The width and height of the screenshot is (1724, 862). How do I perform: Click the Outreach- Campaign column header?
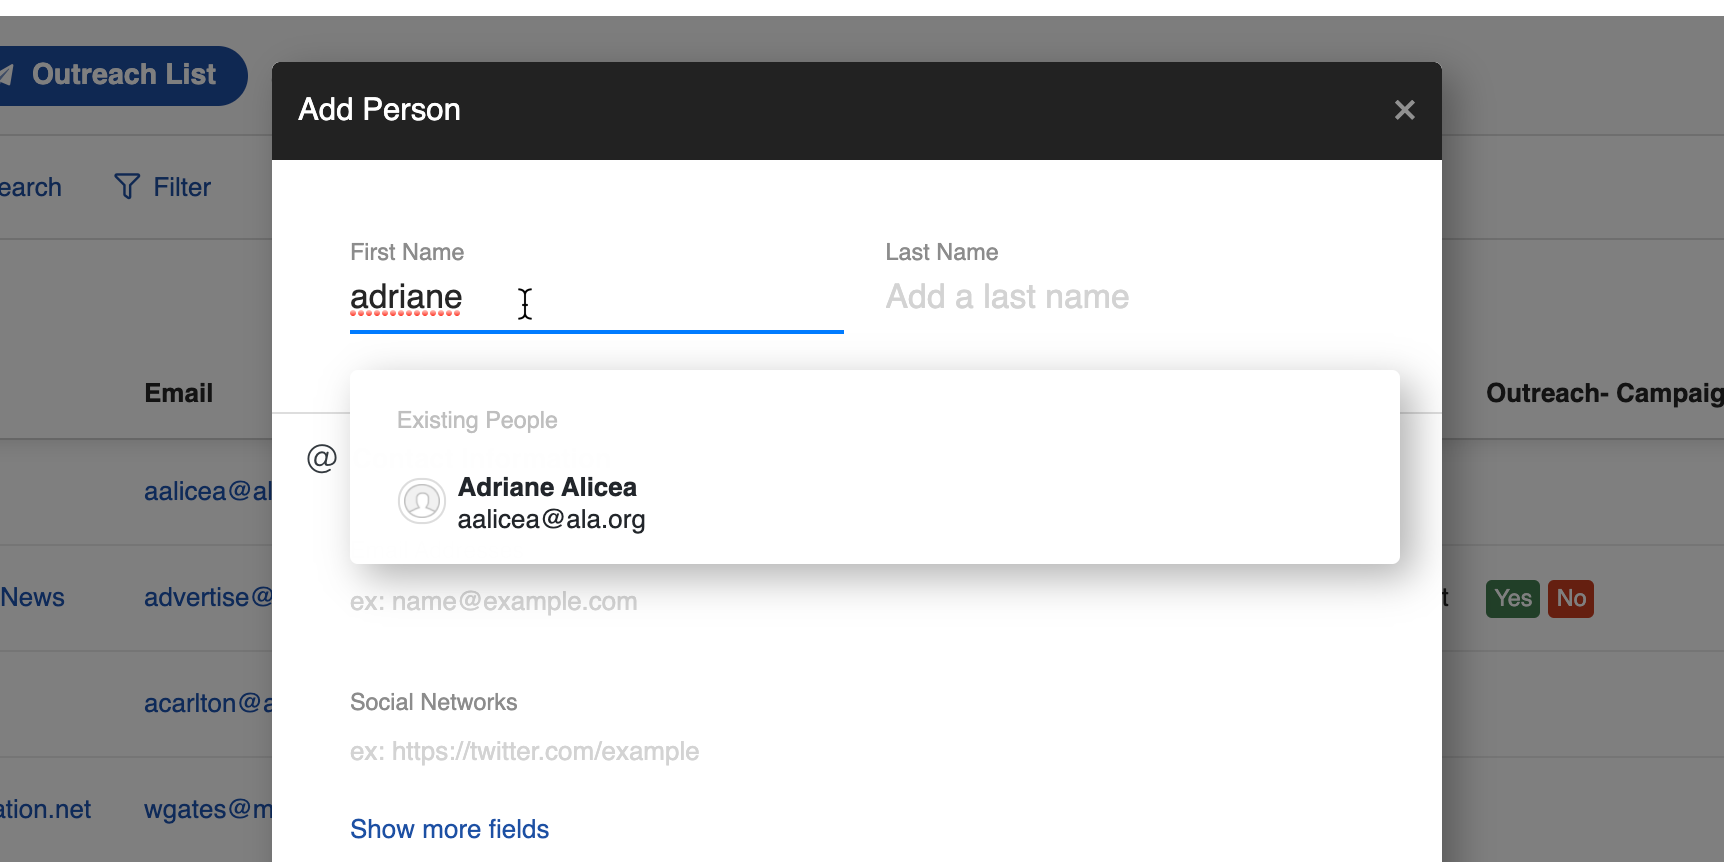click(1603, 393)
